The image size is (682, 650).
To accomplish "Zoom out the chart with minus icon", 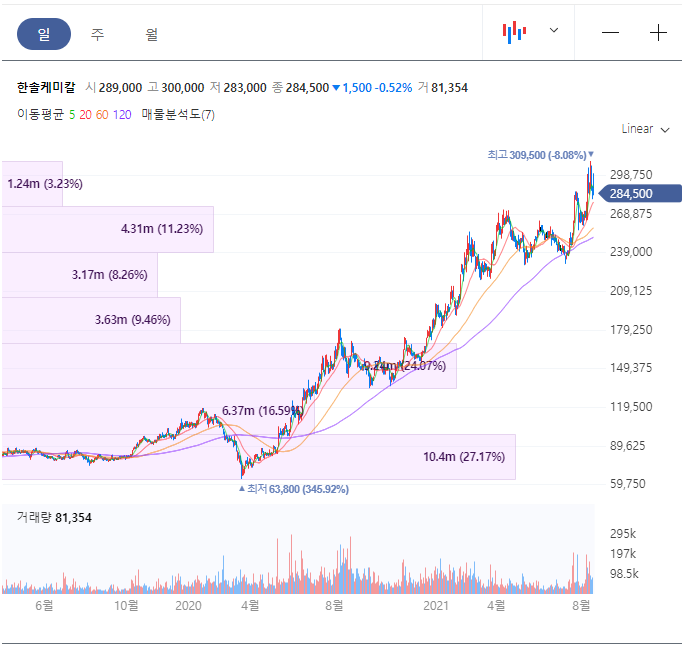I will (x=610, y=33).
